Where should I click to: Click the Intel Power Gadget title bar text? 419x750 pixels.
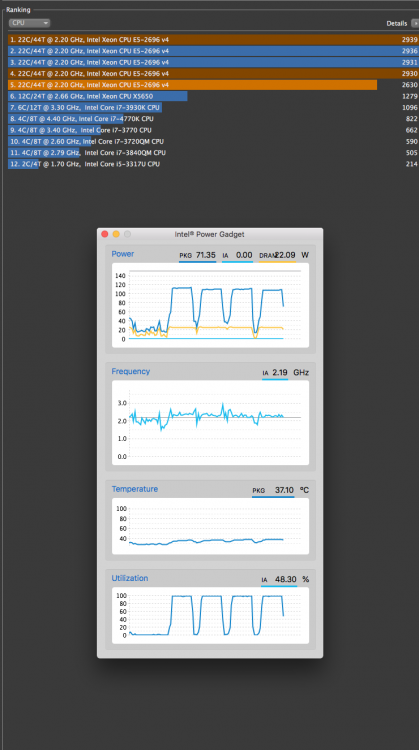point(210,234)
